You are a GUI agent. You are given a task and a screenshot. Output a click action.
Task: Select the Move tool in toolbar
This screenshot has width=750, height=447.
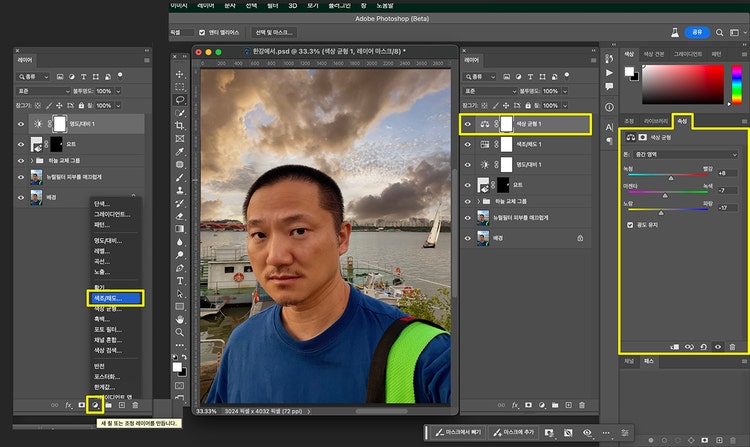click(180, 74)
